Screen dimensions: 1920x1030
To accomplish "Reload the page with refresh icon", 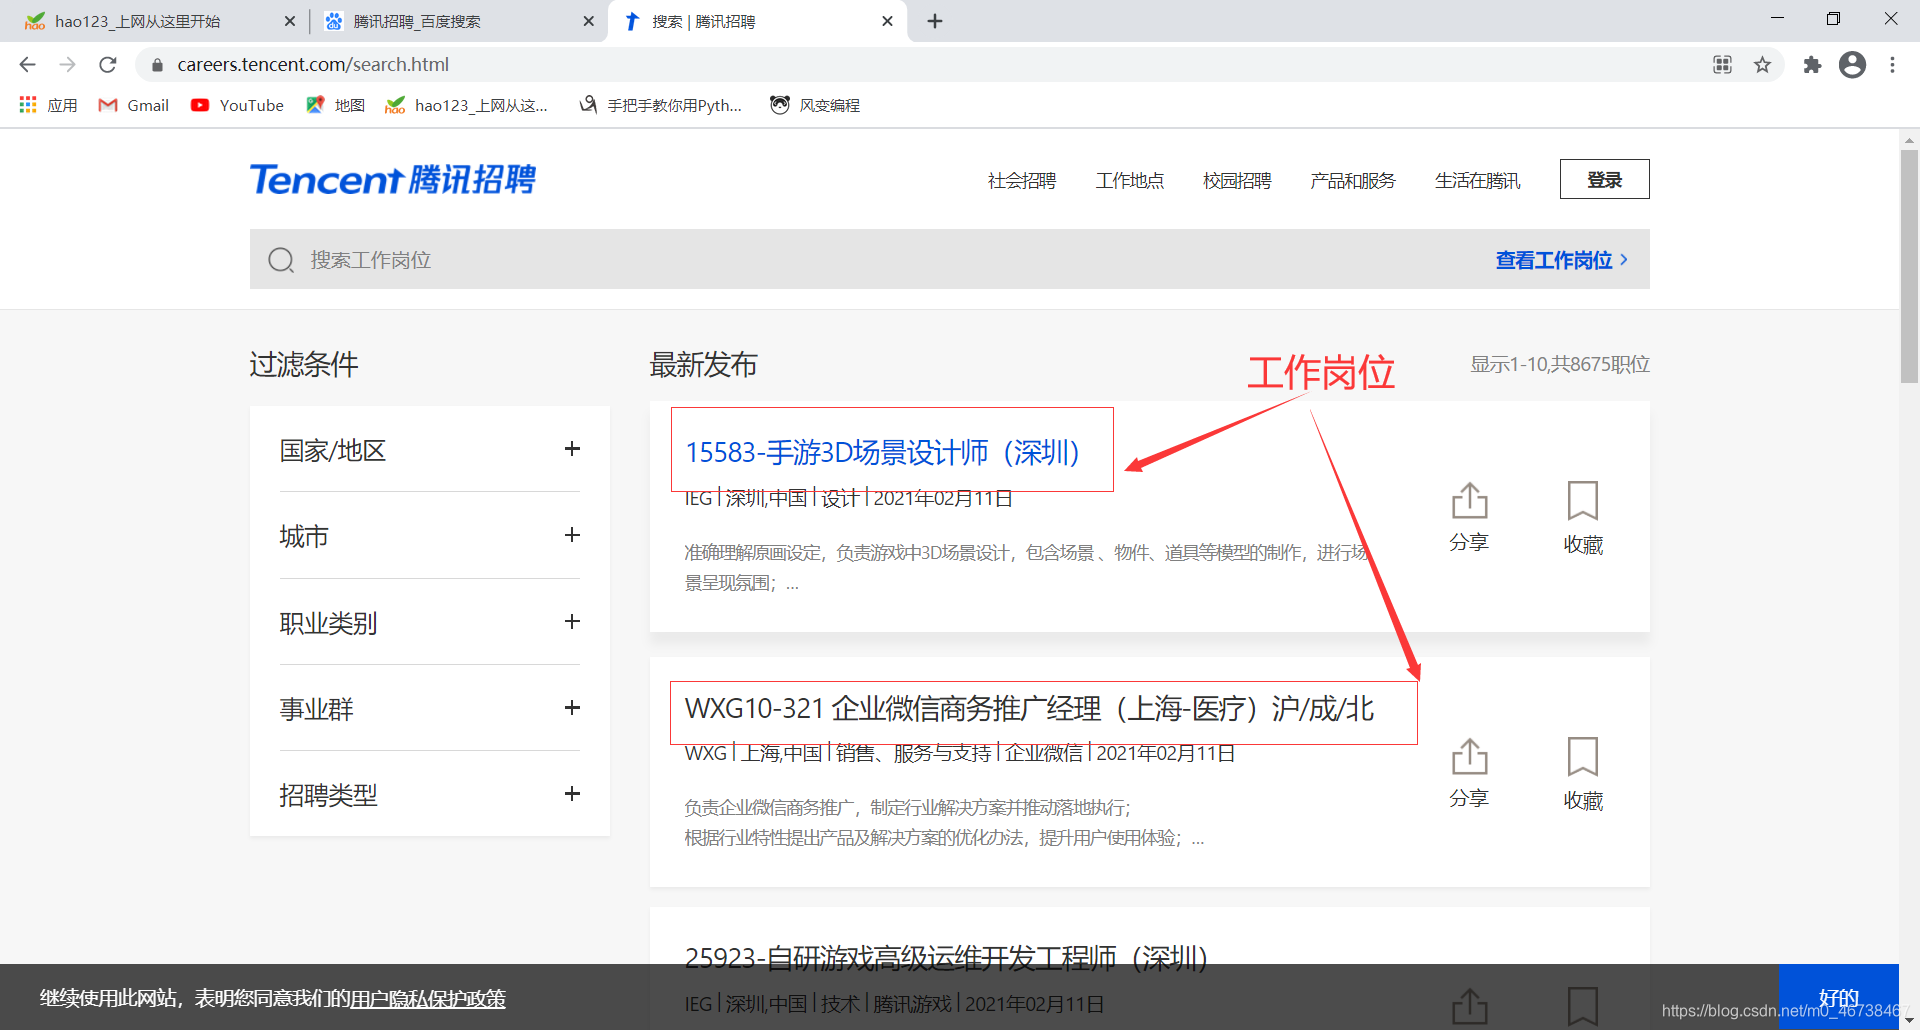I will click(108, 65).
